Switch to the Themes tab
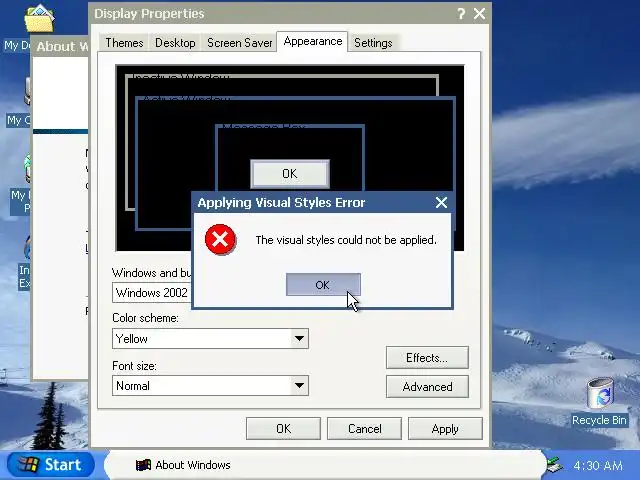640x480 pixels. 124,42
